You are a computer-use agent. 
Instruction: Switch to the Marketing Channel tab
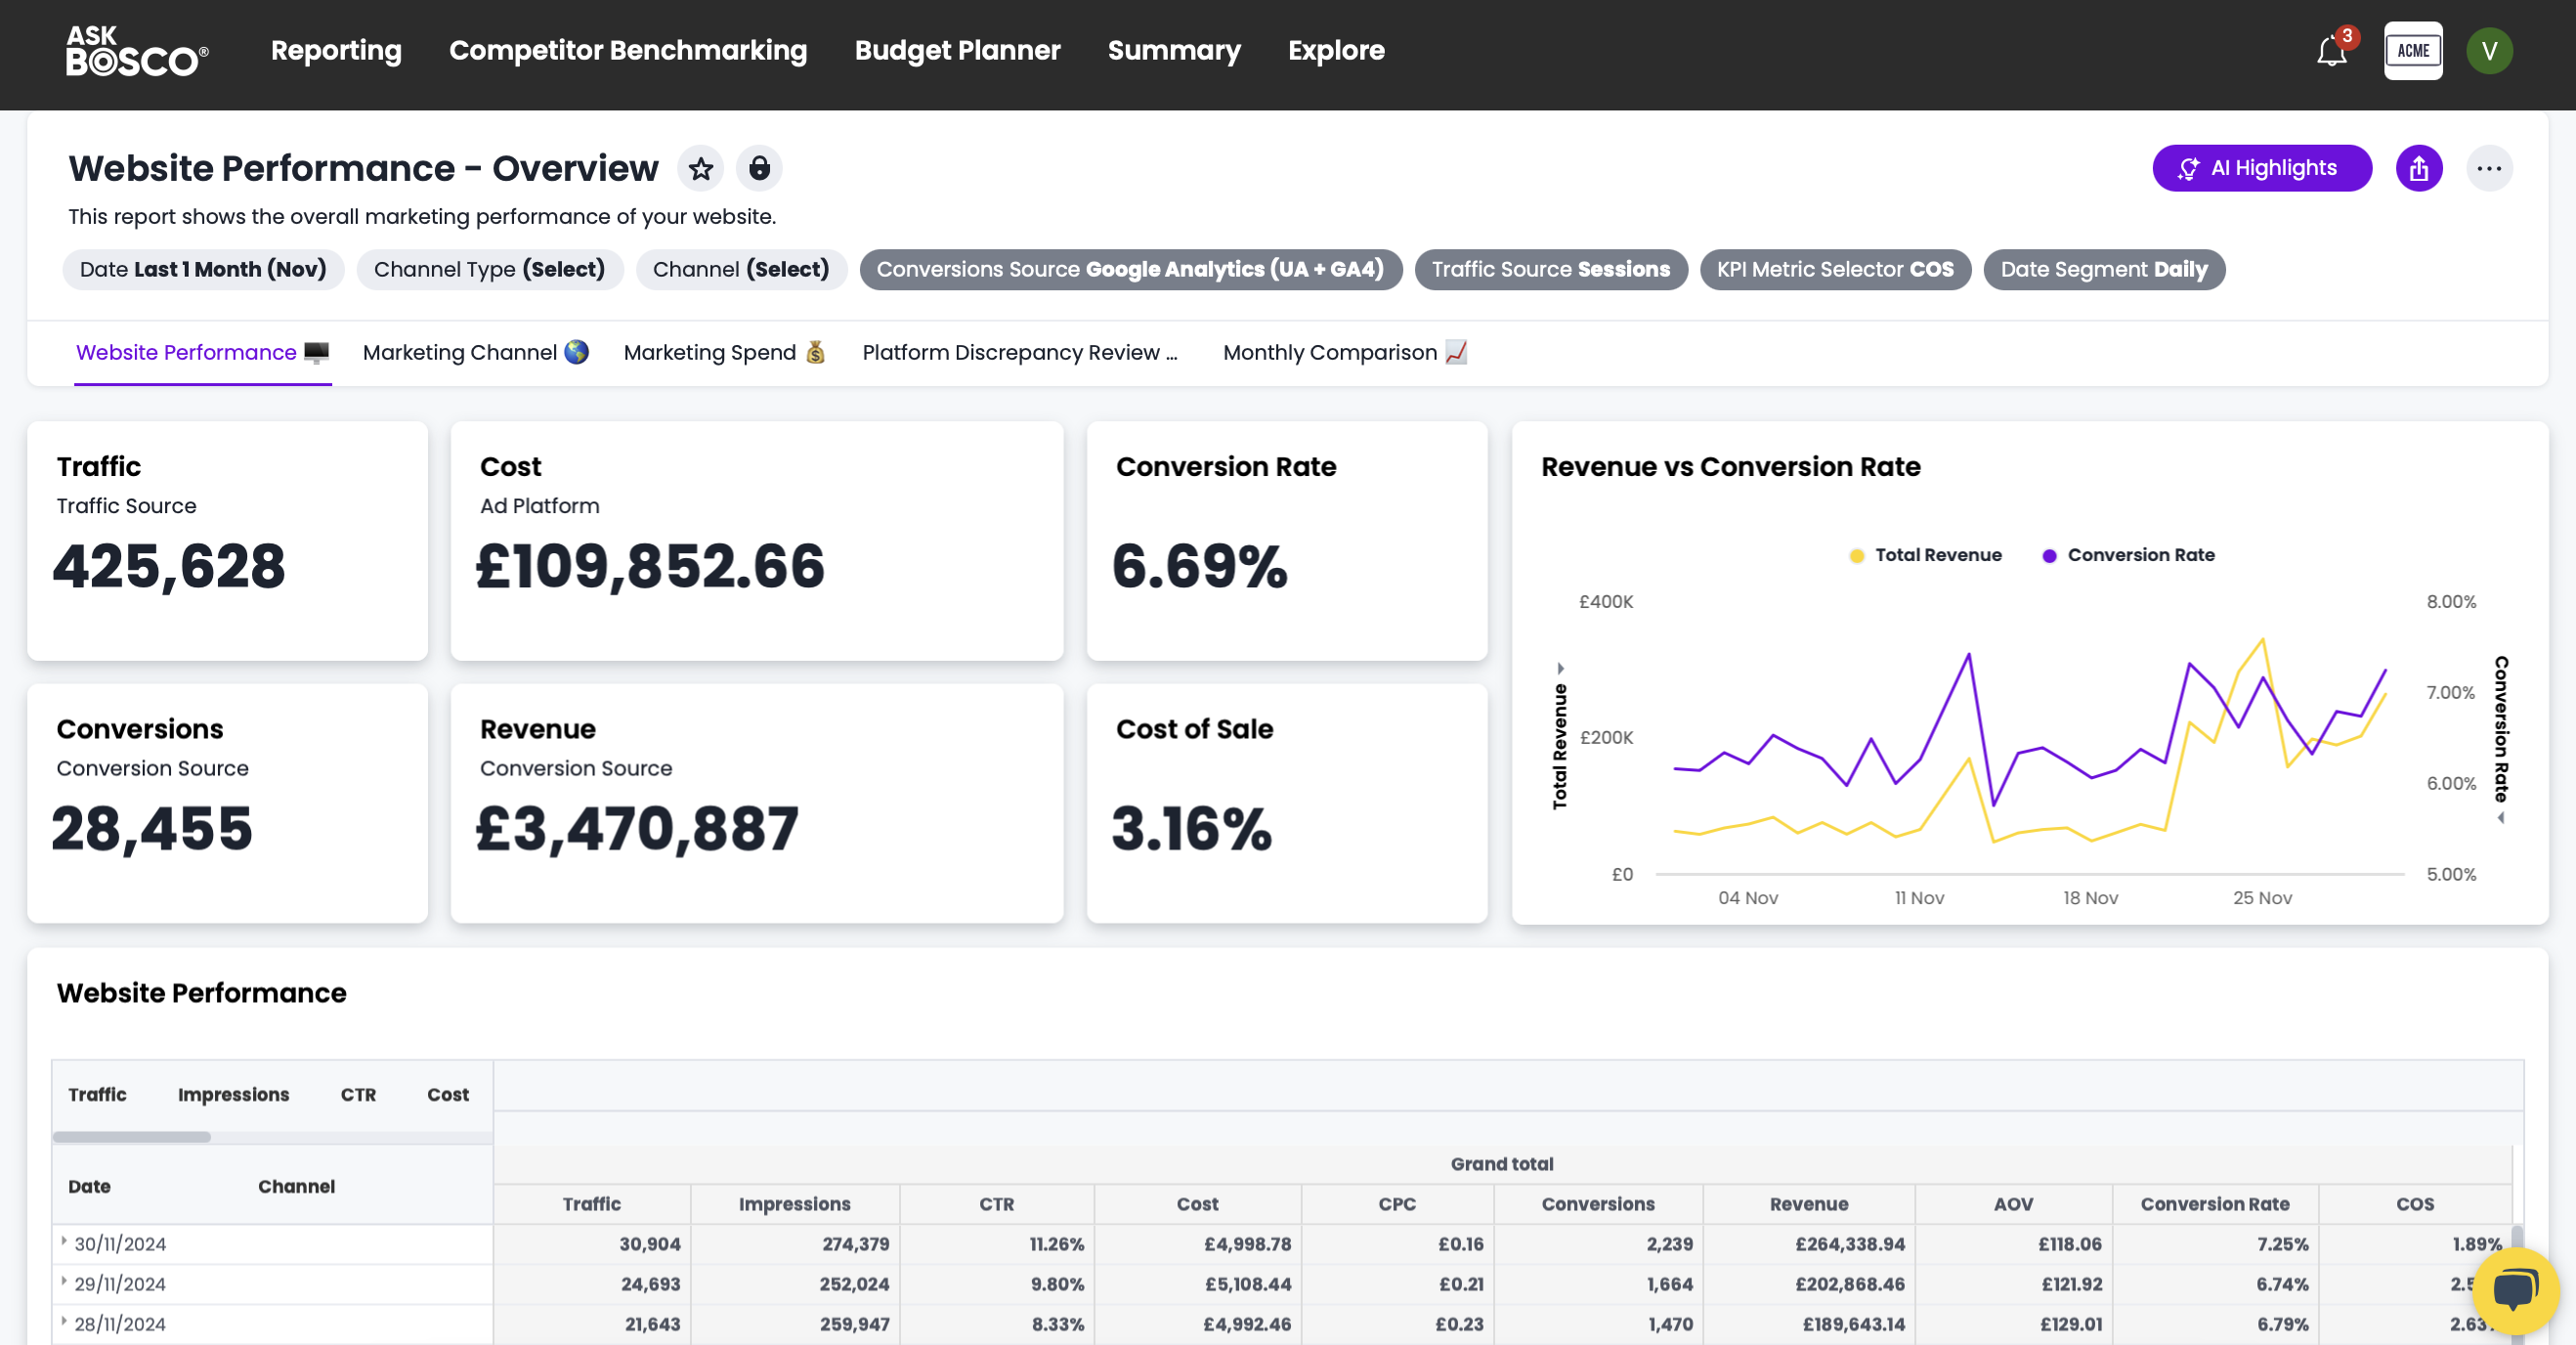pos(475,353)
